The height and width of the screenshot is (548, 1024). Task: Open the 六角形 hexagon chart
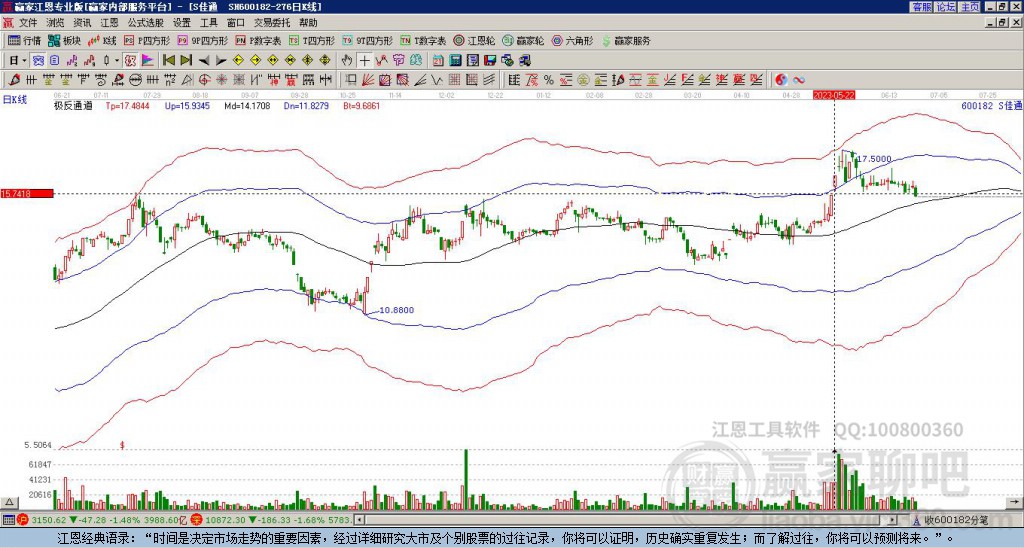(573, 40)
